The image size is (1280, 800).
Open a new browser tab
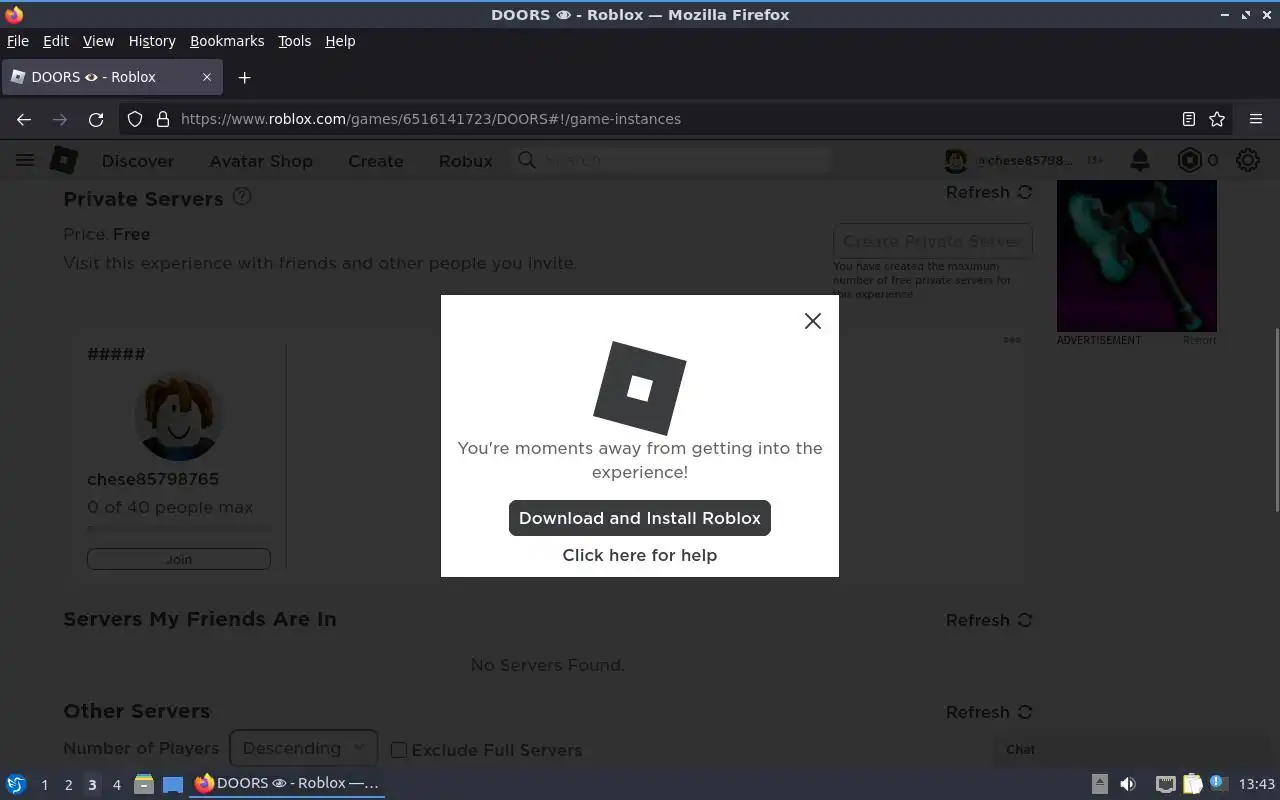[244, 77]
